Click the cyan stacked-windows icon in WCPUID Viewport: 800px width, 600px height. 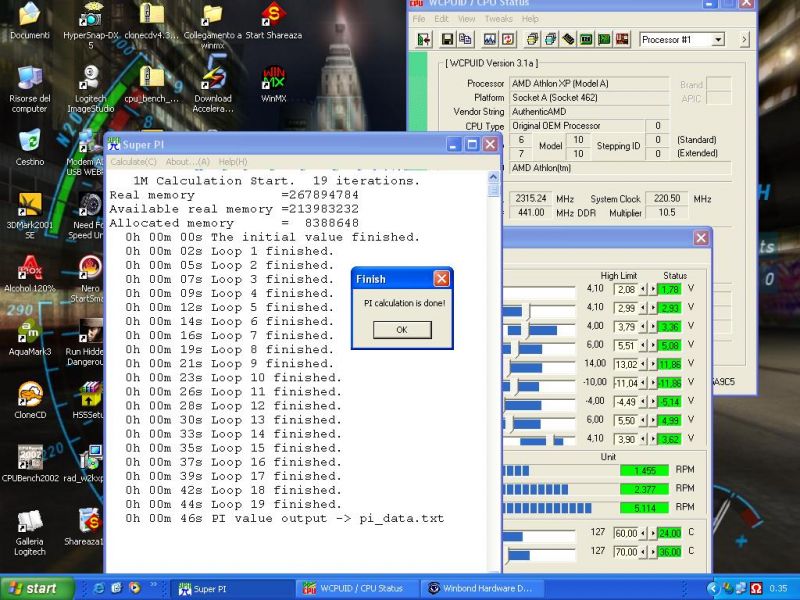click(551, 39)
